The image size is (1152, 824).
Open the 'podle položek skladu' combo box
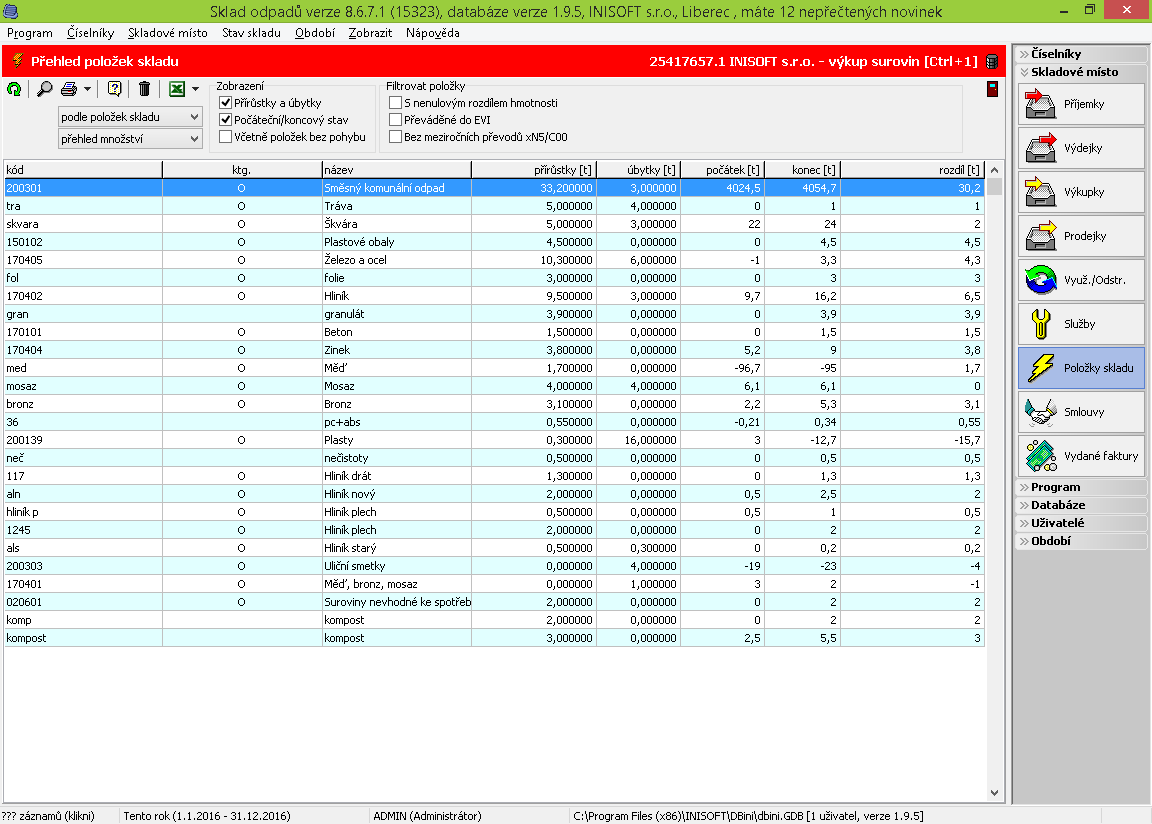[130, 117]
